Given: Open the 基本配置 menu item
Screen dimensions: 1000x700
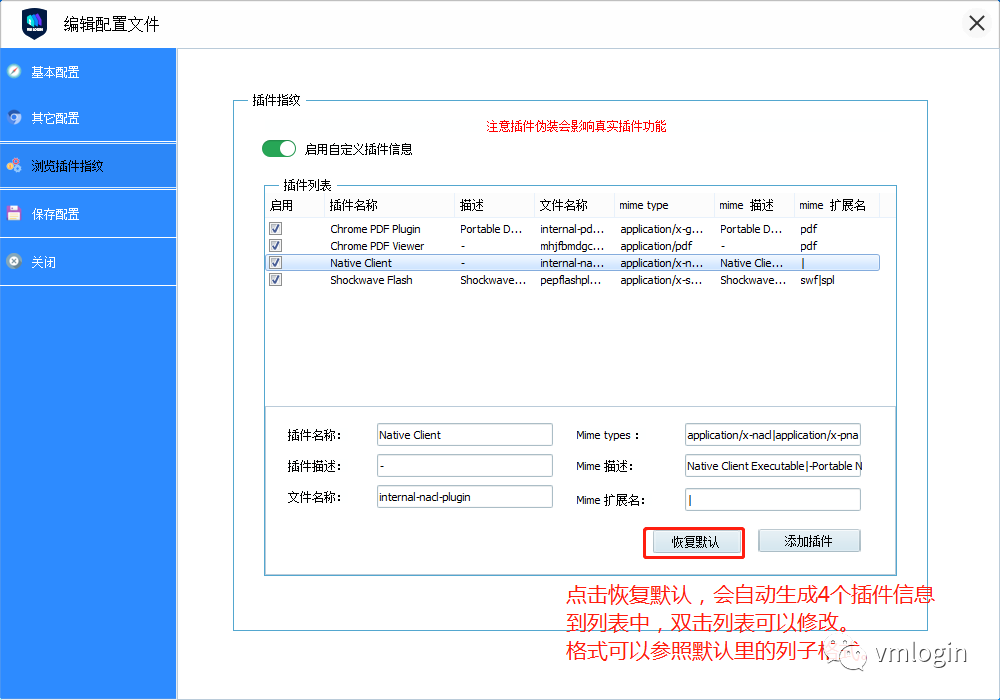Looking at the screenshot, I should 55,72.
